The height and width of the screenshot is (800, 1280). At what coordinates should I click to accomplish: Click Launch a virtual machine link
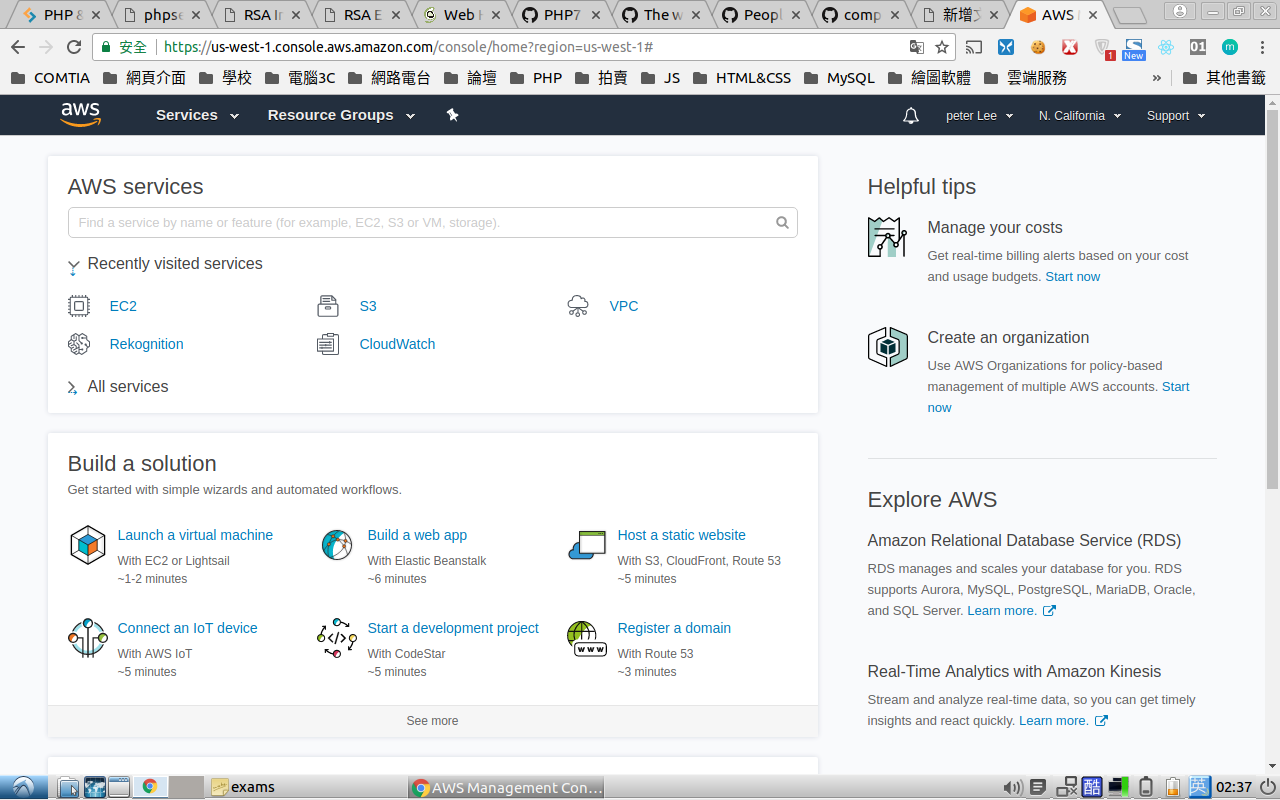tap(195, 535)
